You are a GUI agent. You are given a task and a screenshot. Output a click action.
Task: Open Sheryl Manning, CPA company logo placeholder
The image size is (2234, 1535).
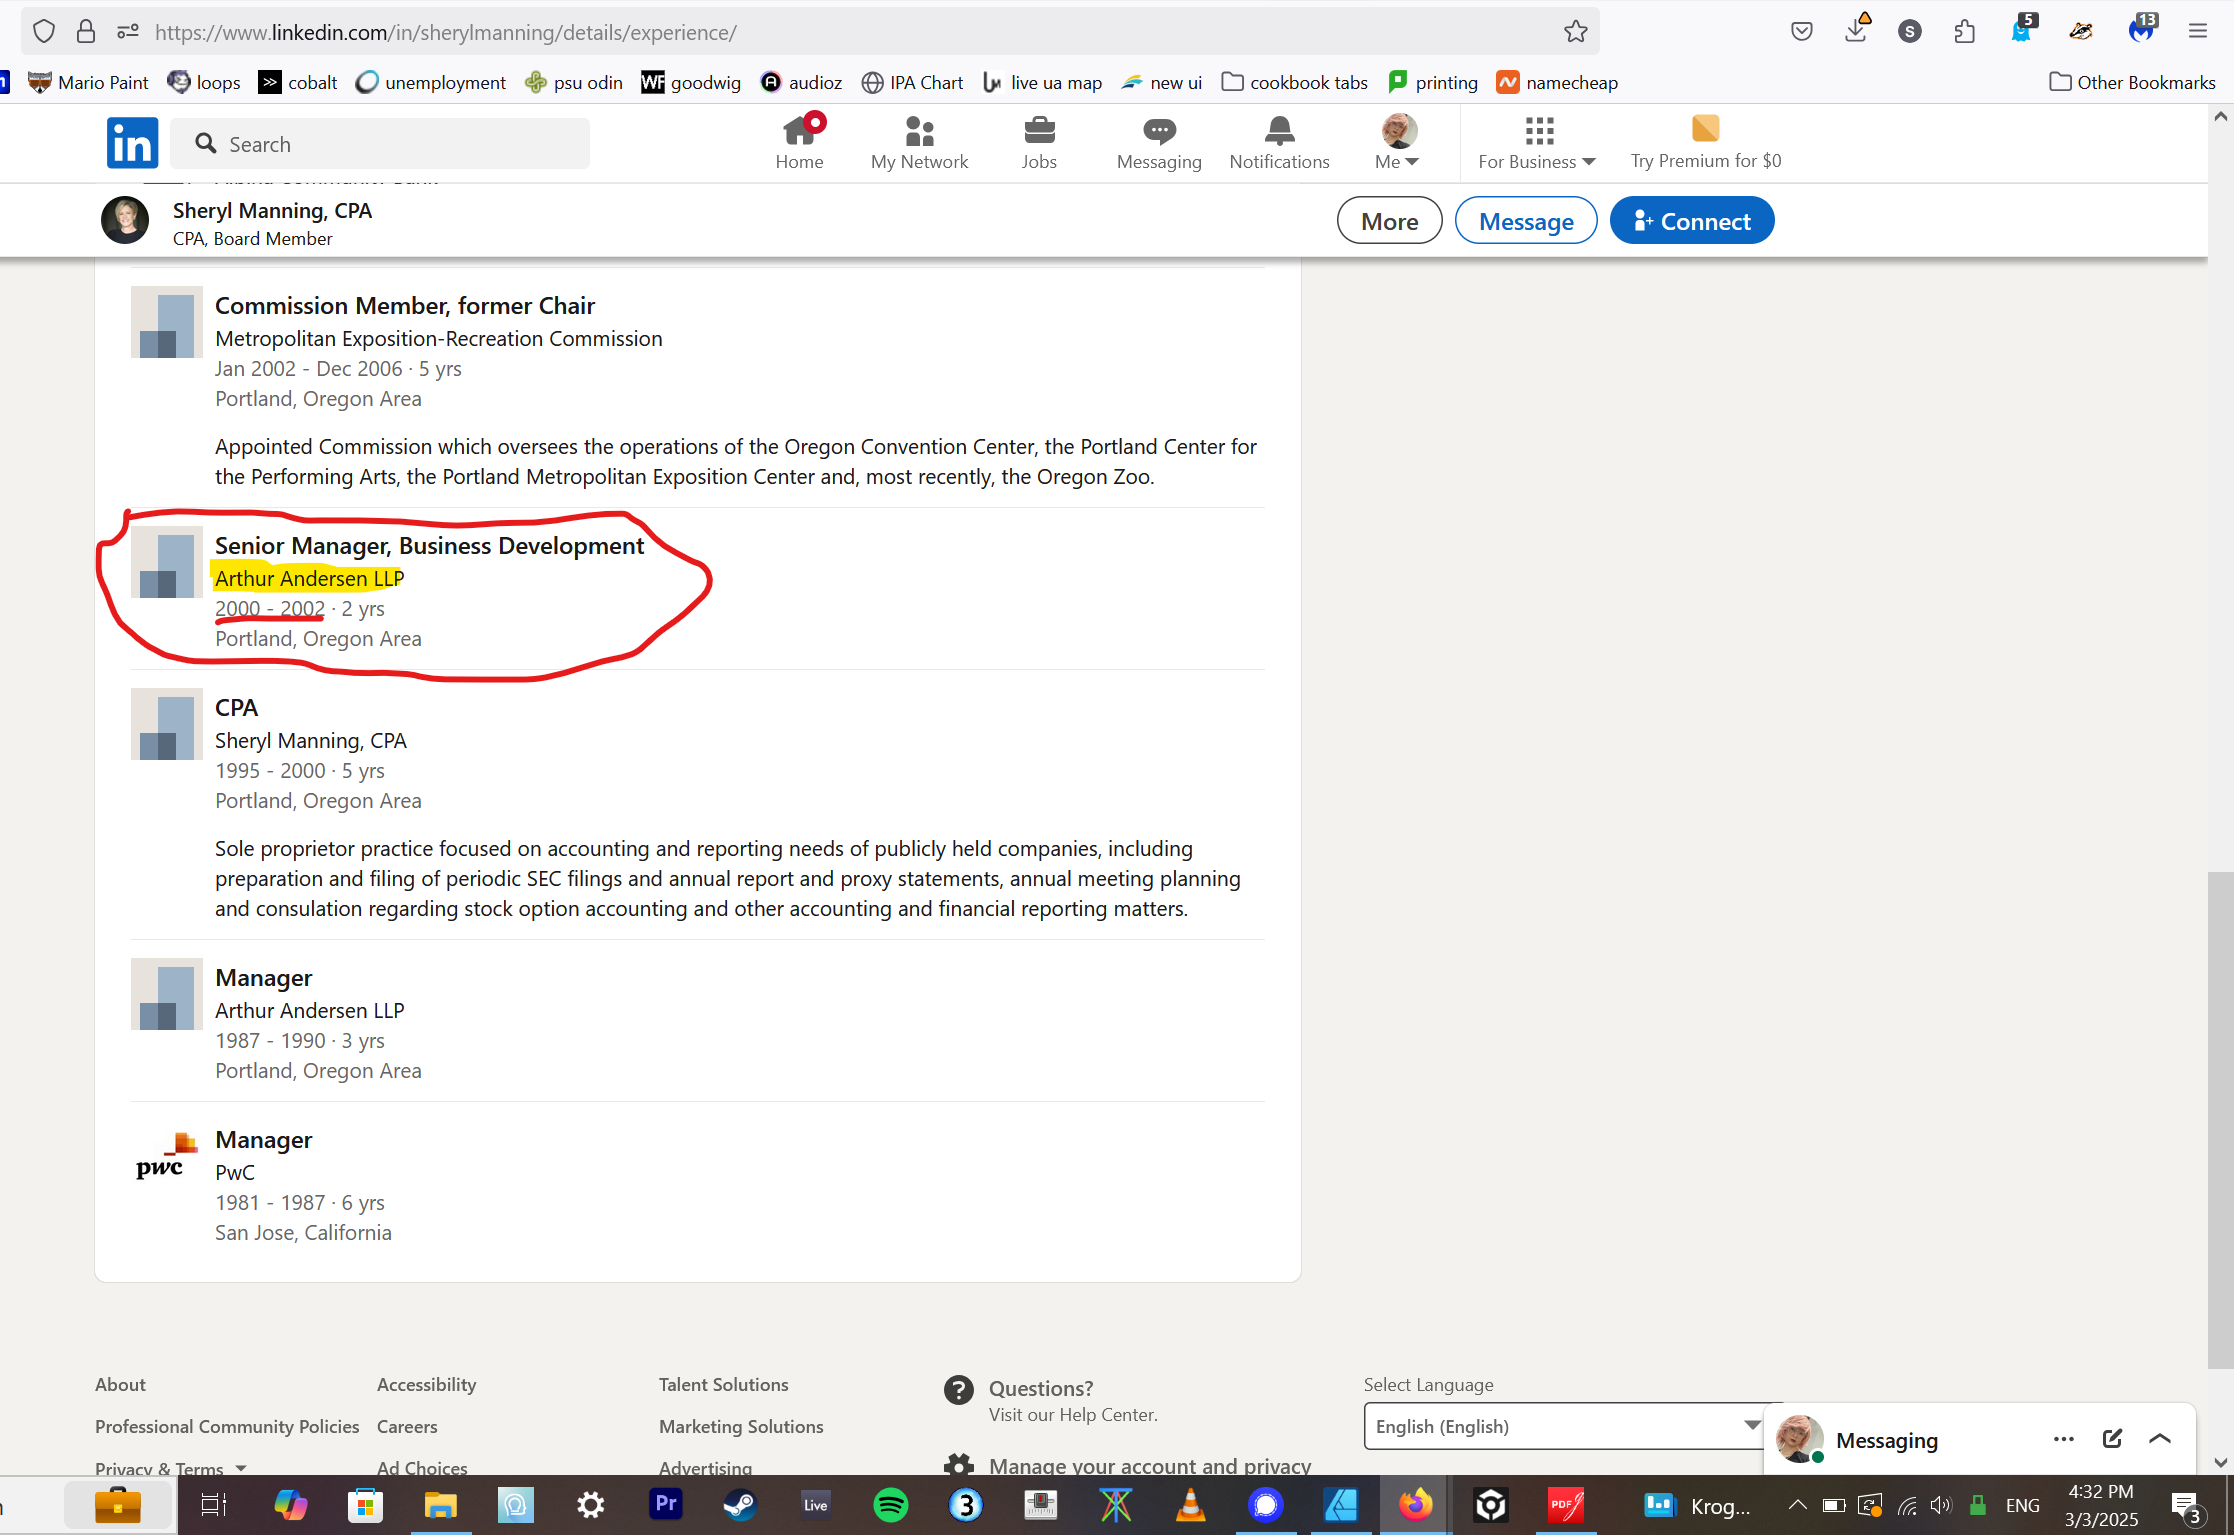coord(167,724)
